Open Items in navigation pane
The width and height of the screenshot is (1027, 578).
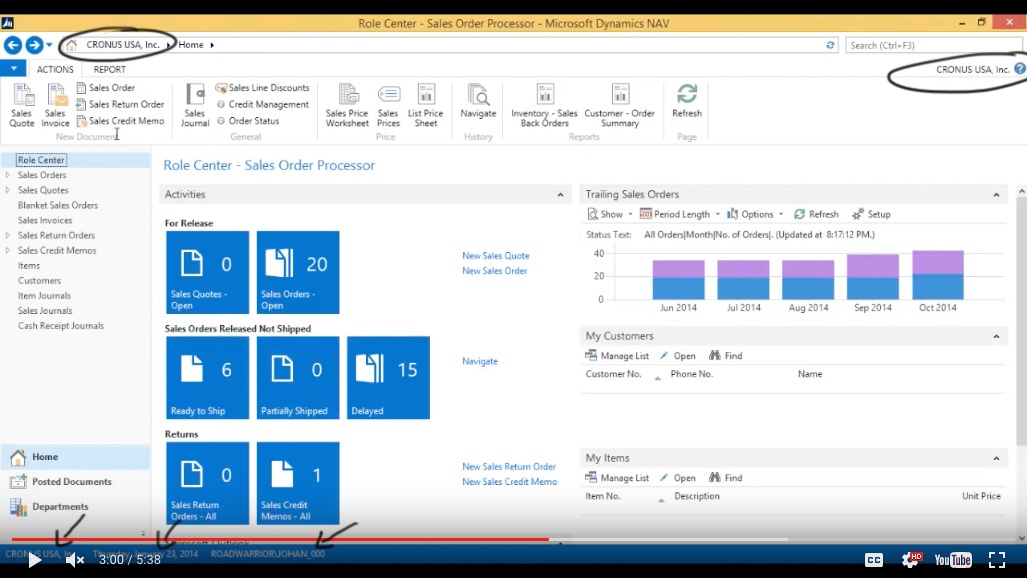pos(29,265)
